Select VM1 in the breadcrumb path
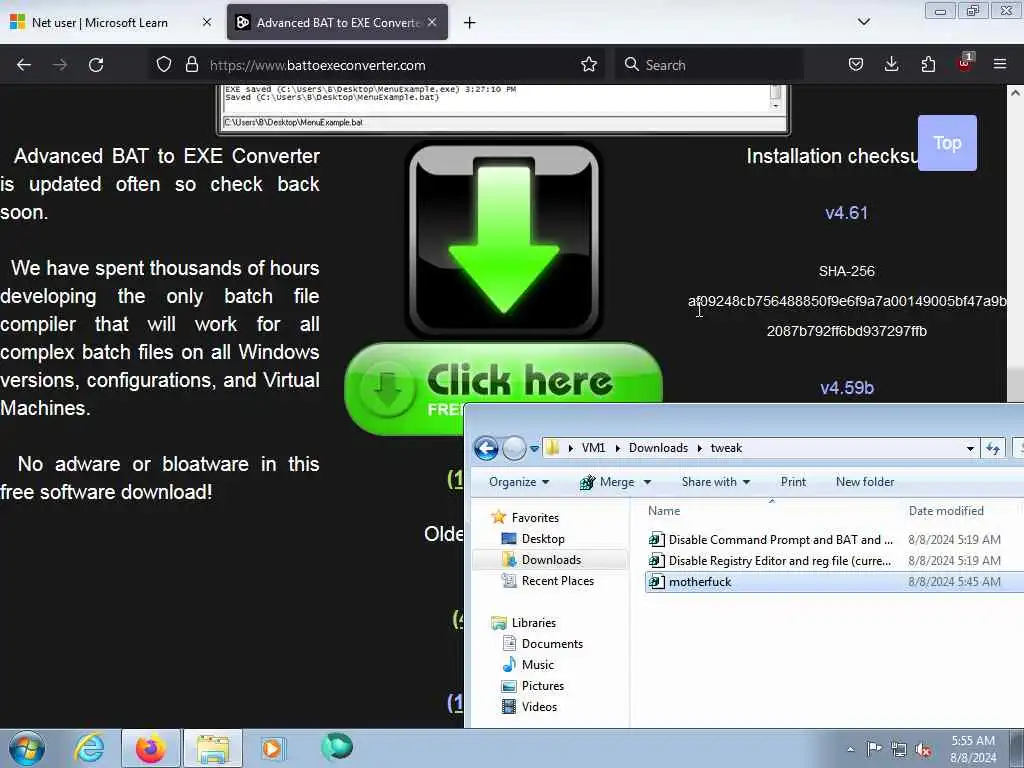This screenshot has width=1024, height=768. coord(593,448)
